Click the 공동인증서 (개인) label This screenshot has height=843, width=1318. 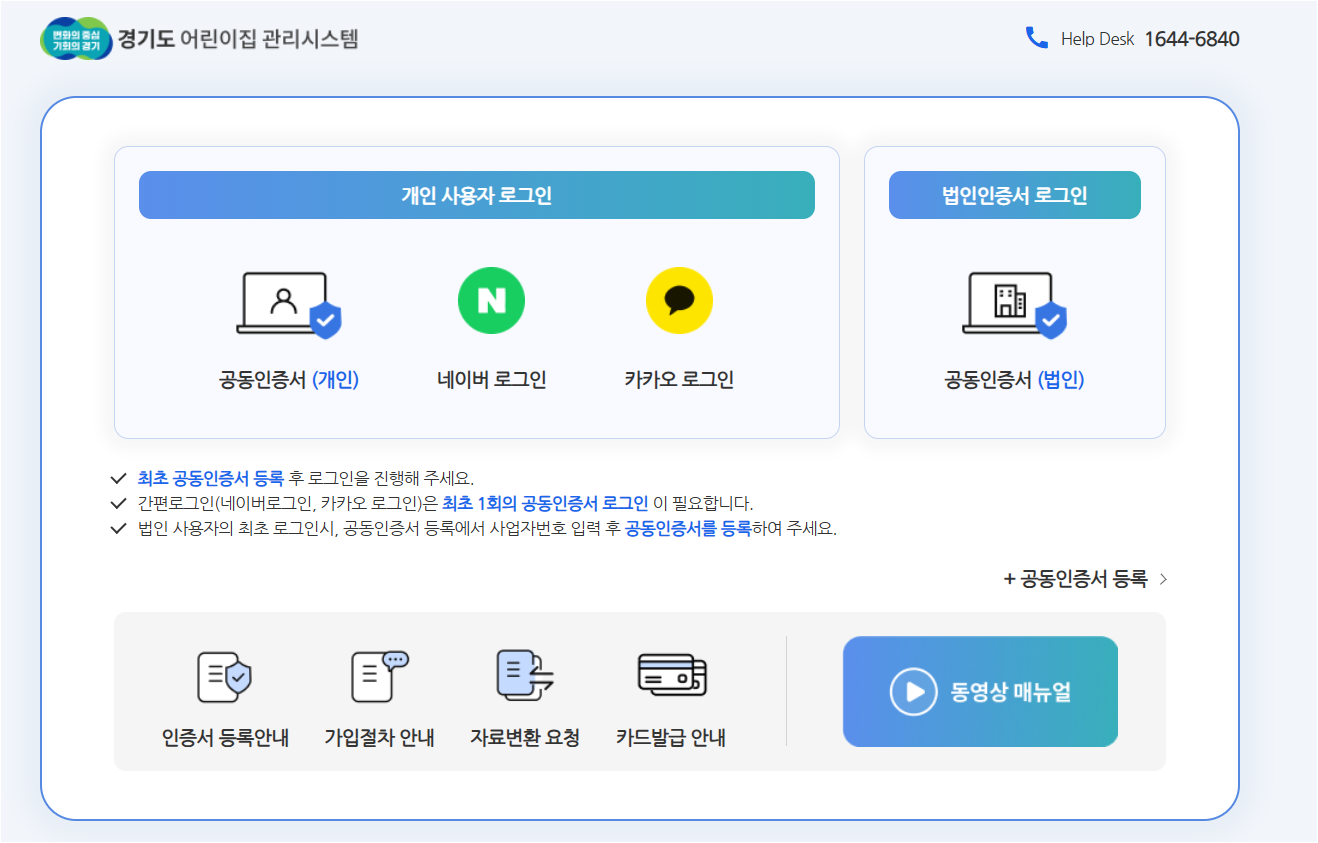click(289, 380)
